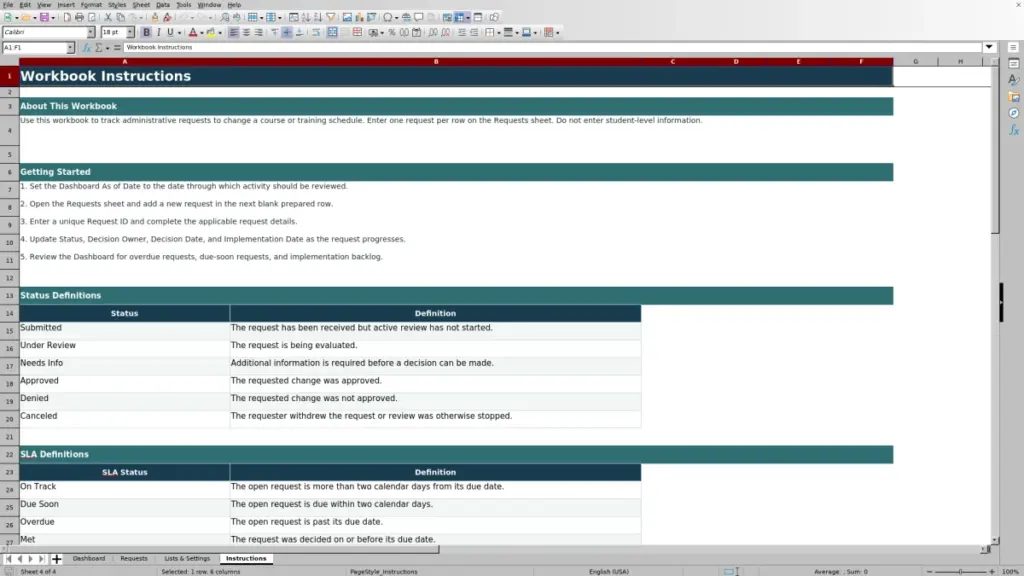Click the Clone Formatting paintbrush icon
Viewport: 1024px width, 576px height.
pyautogui.click(x=155, y=17)
